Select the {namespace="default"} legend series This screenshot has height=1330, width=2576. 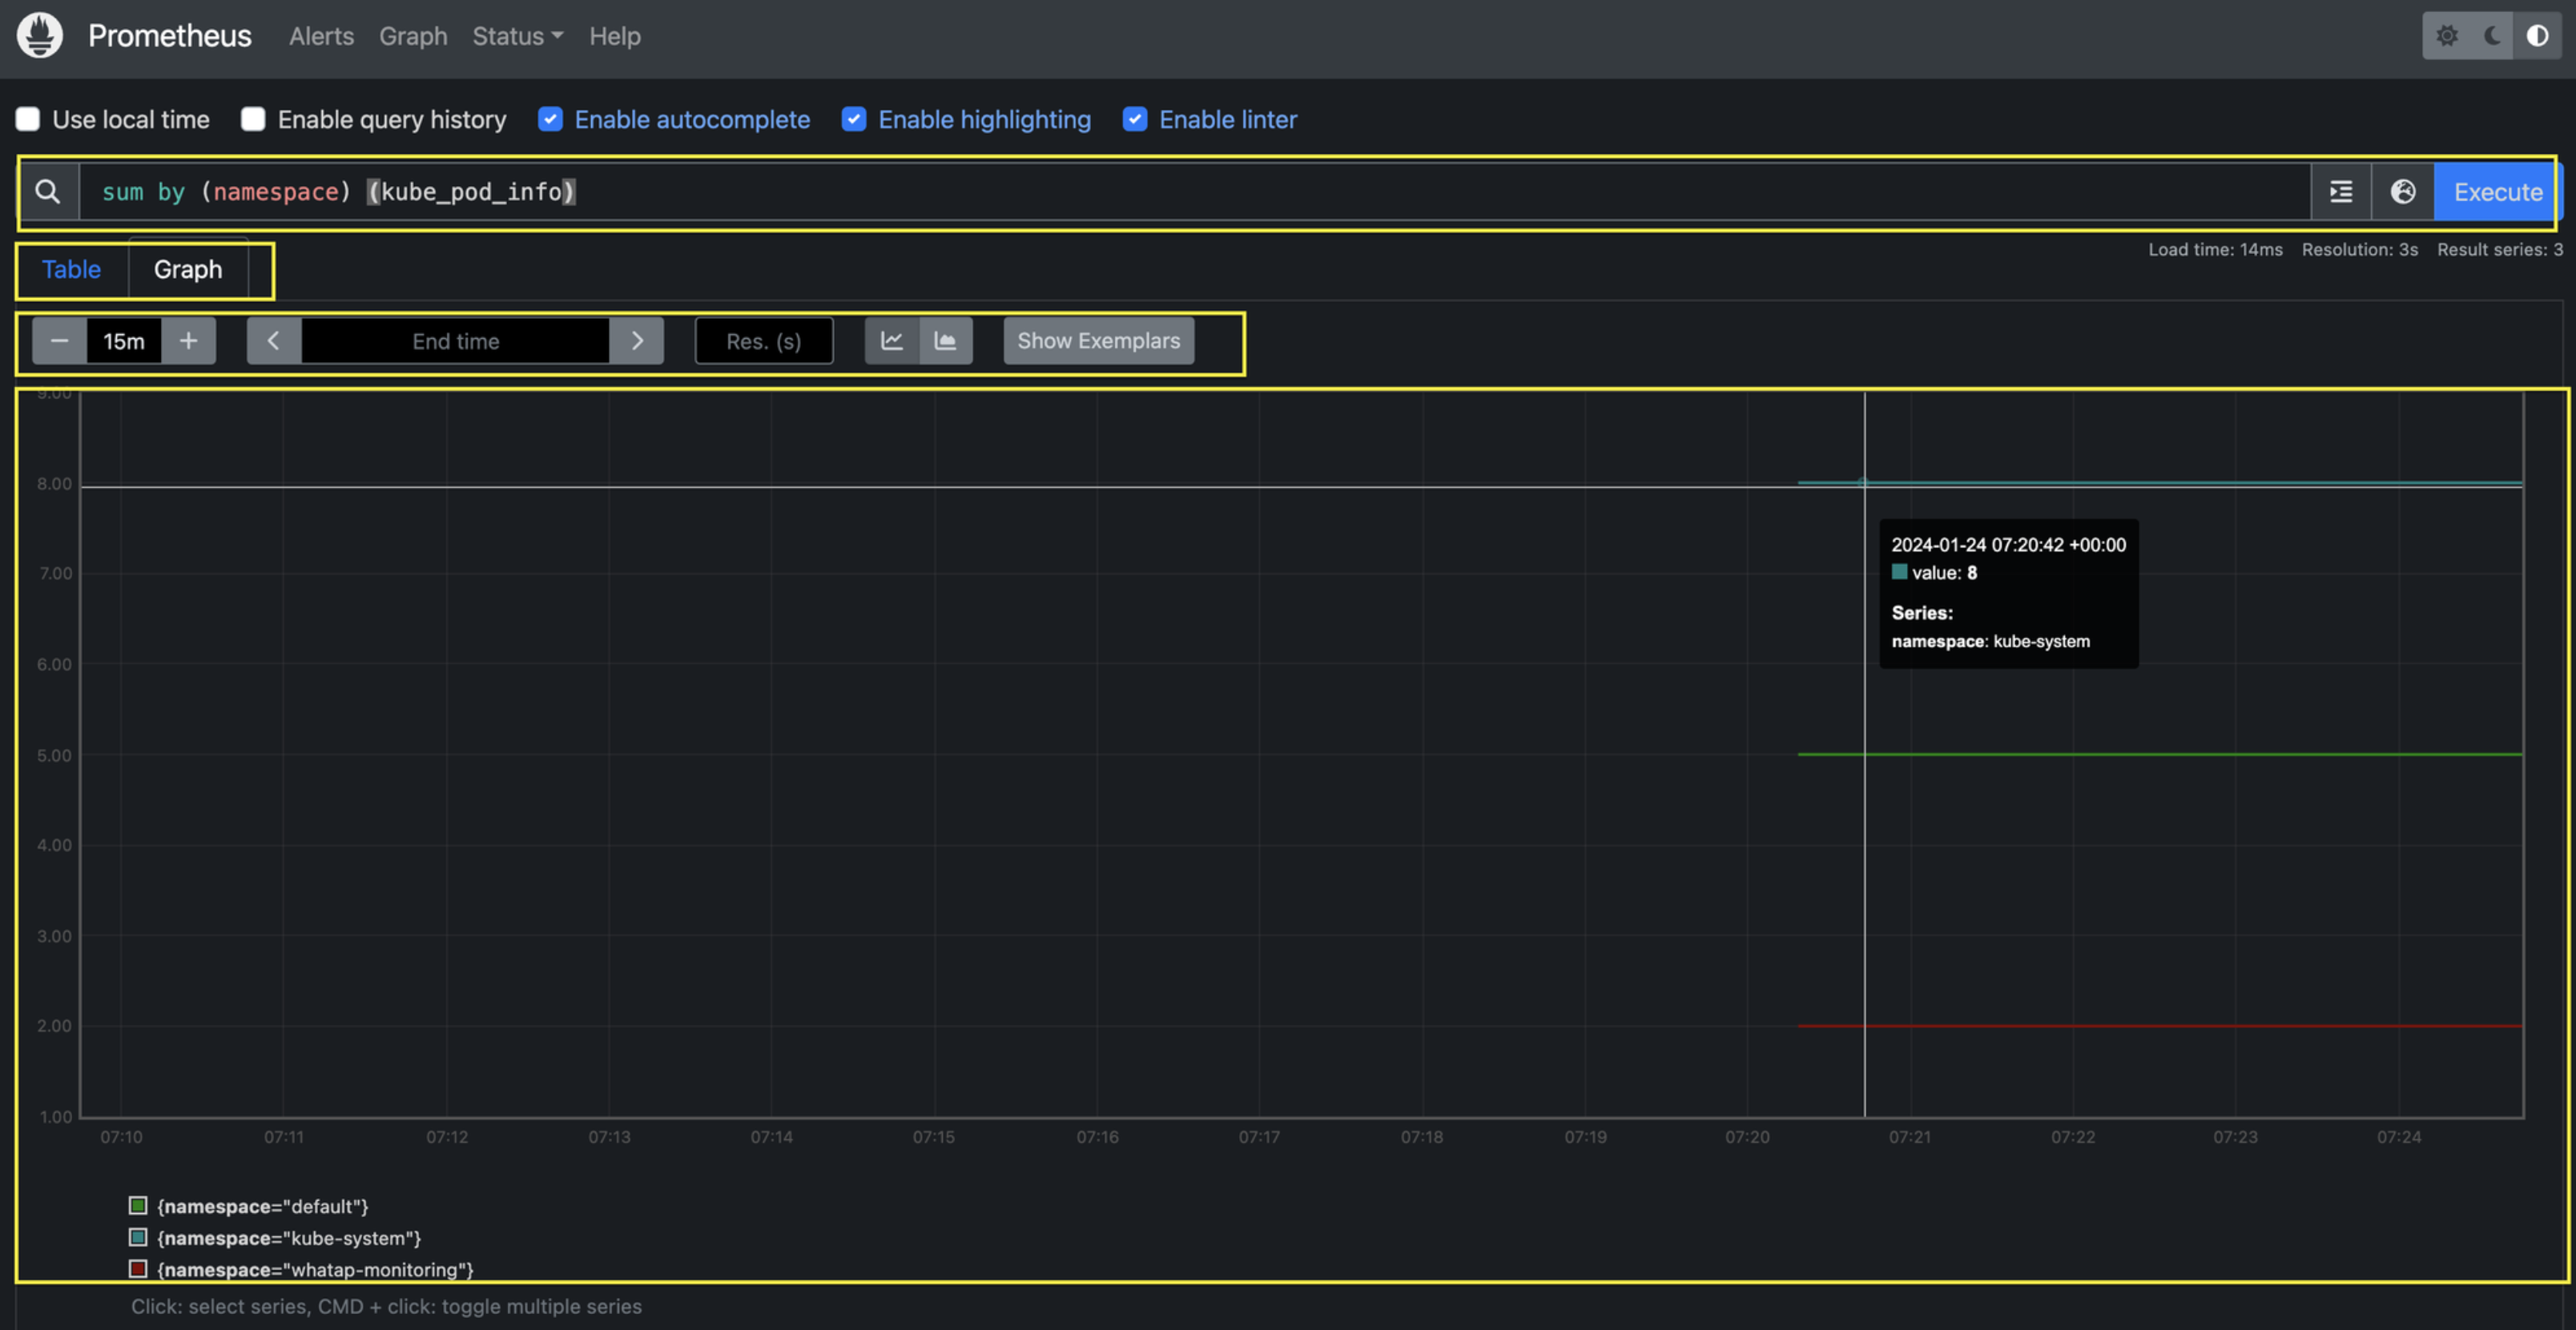pos(263,1206)
